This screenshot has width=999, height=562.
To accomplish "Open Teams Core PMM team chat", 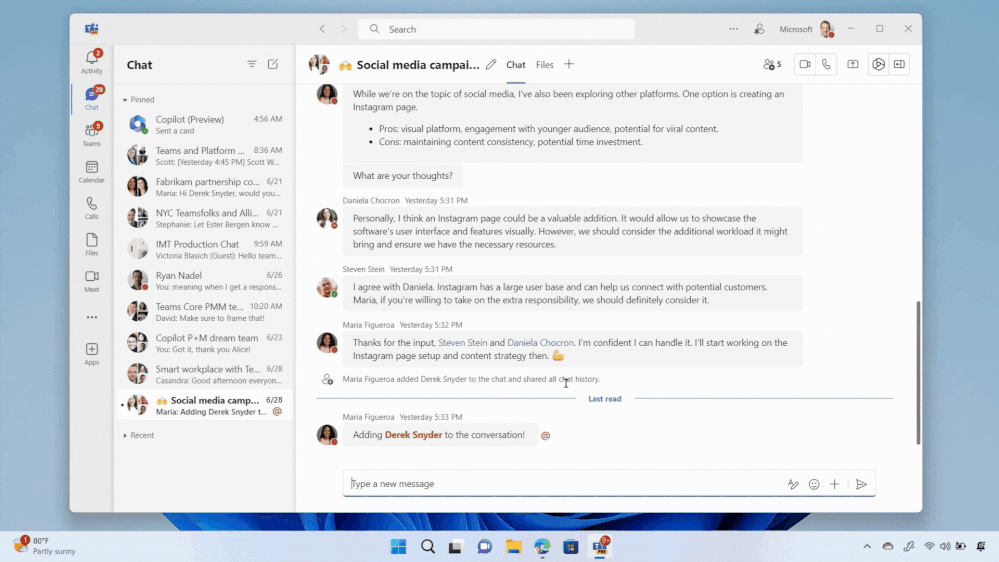I will pos(205,312).
